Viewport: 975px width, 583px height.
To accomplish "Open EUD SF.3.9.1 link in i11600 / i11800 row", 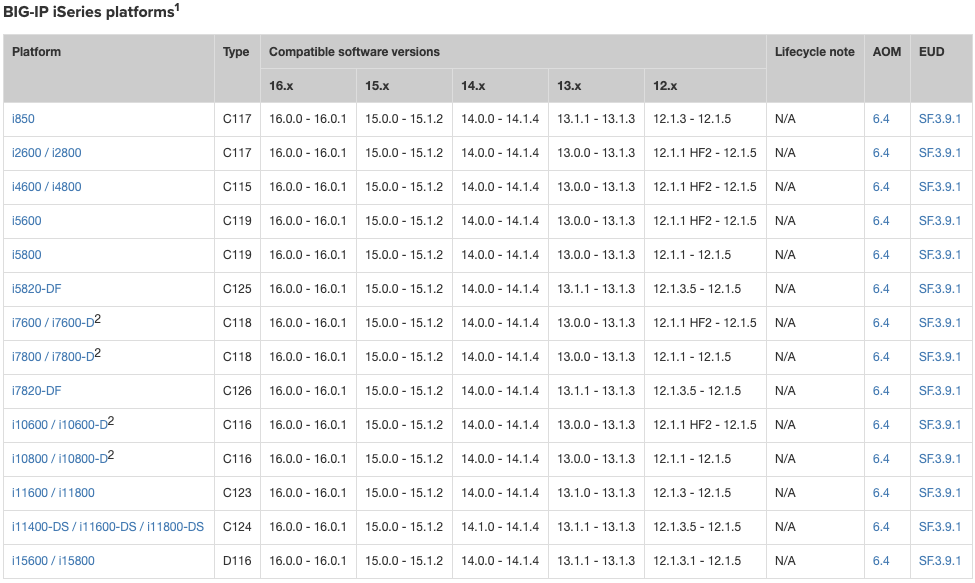I will click(940, 493).
